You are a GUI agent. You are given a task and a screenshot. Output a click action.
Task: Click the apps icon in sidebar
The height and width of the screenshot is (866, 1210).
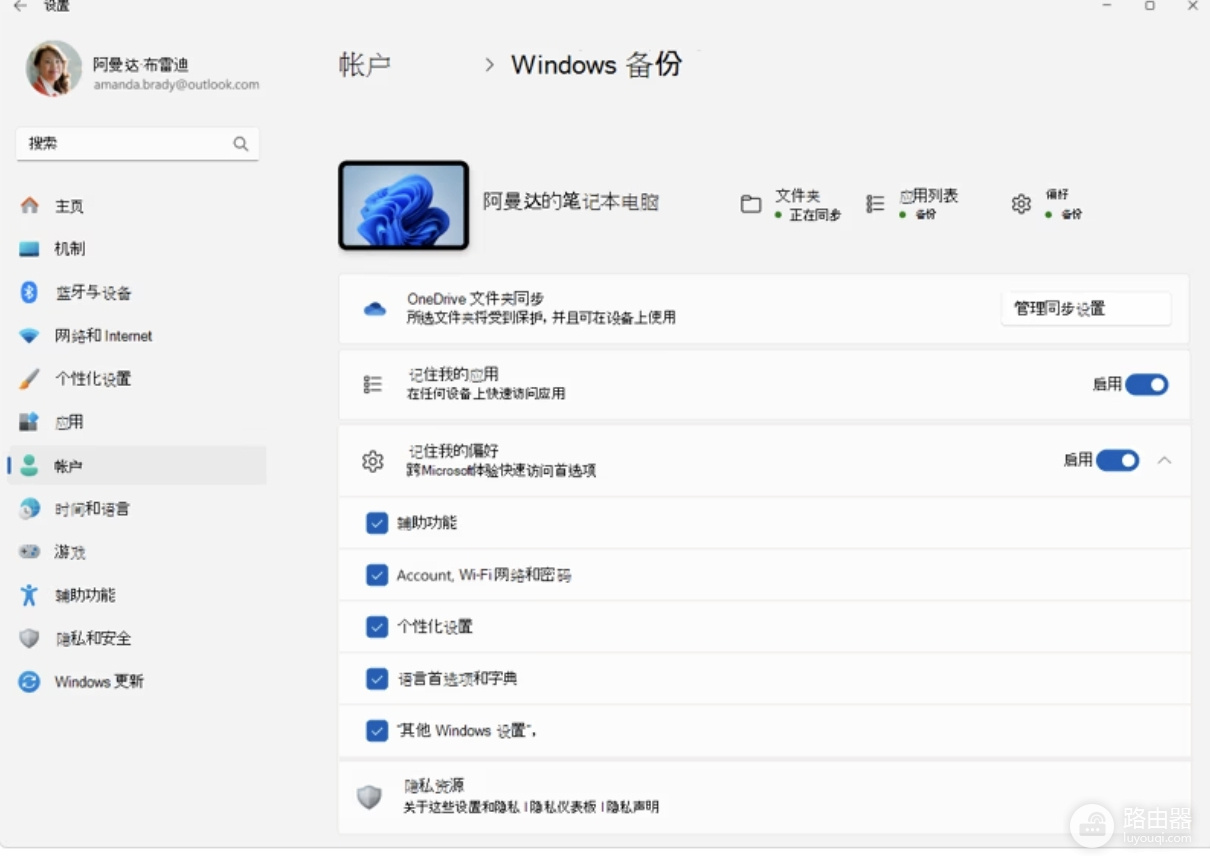click(x=30, y=422)
